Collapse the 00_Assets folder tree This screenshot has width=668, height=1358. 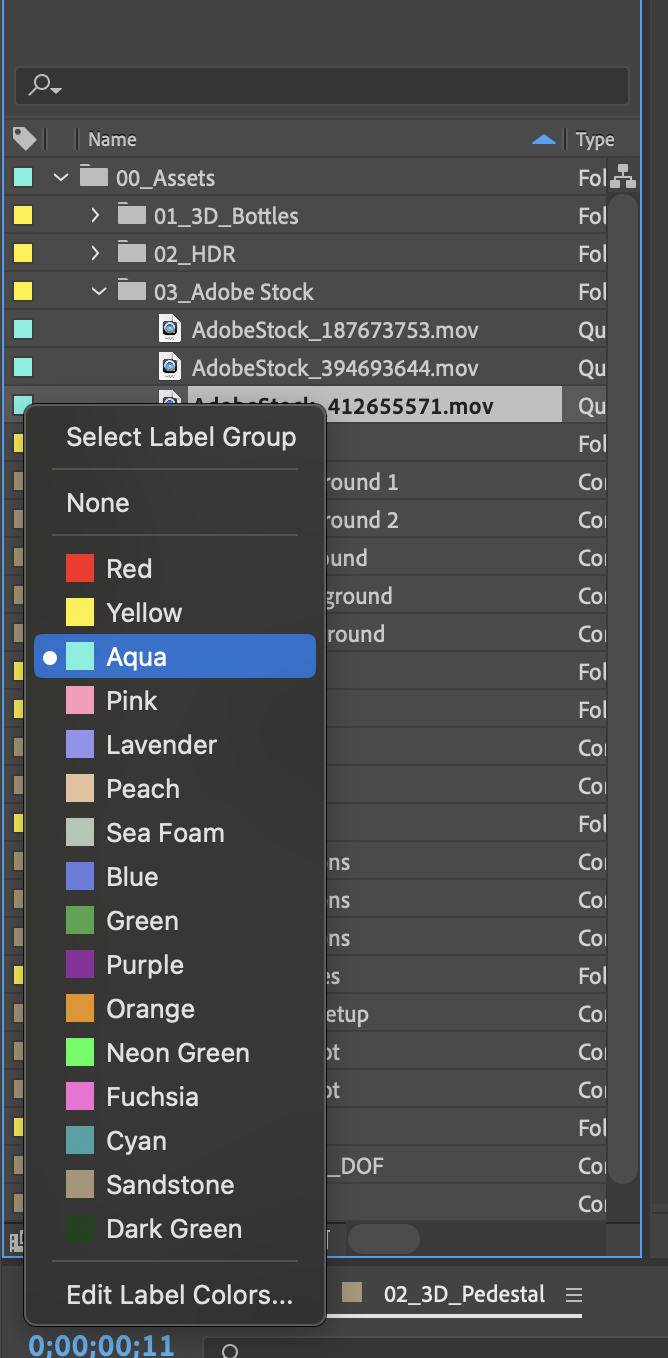(x=59, y=177)
